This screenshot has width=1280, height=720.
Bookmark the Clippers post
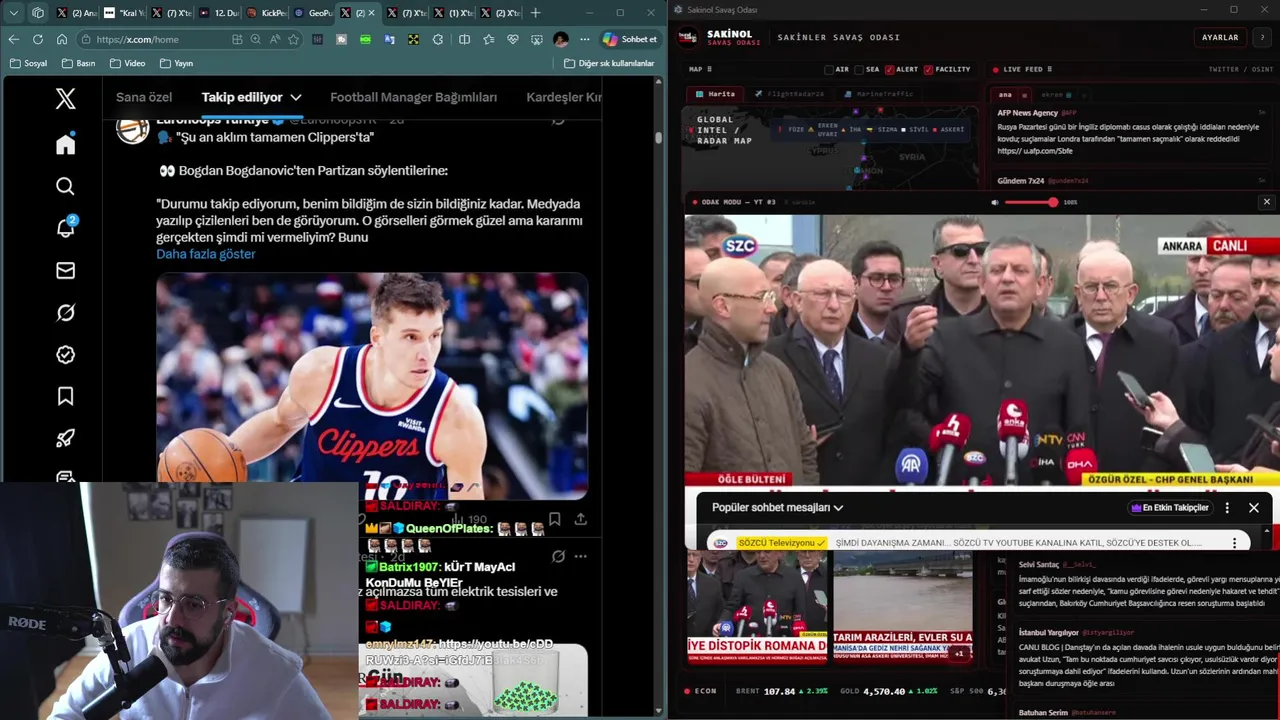click(x=554, y=519)
